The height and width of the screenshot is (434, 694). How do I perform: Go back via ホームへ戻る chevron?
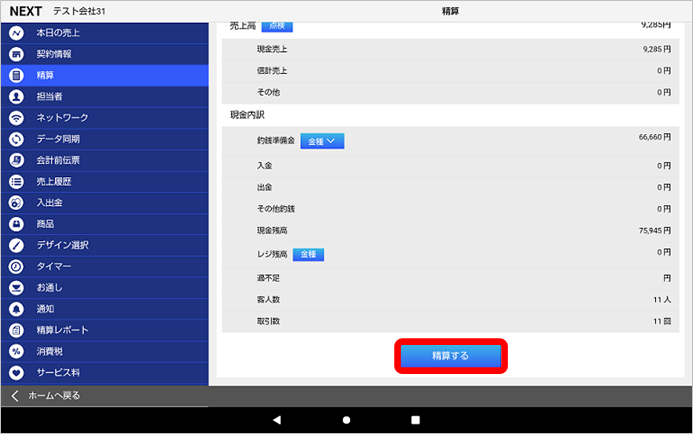[15, 396]
